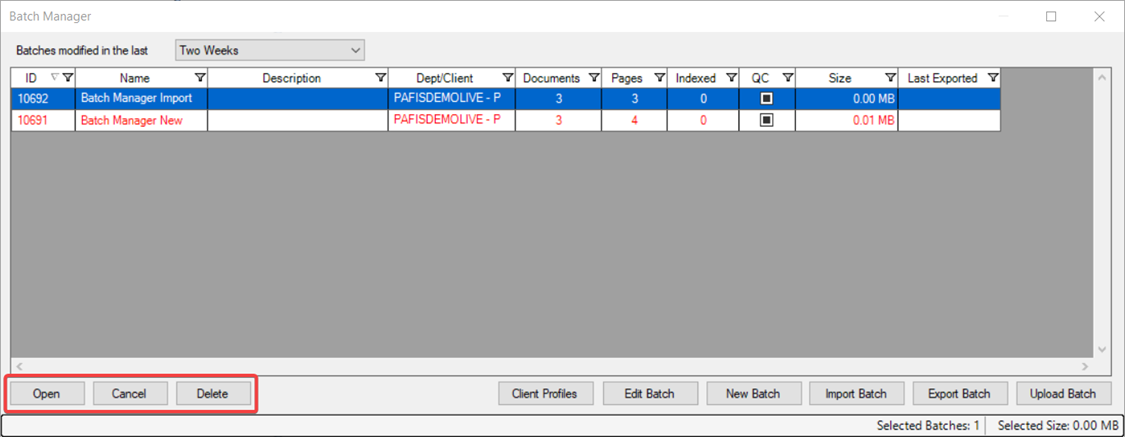Viewport: 1125px width, 437px height.
Task: Click the Import Batch button
Action: pyautogui.click(x=856, y=393)
